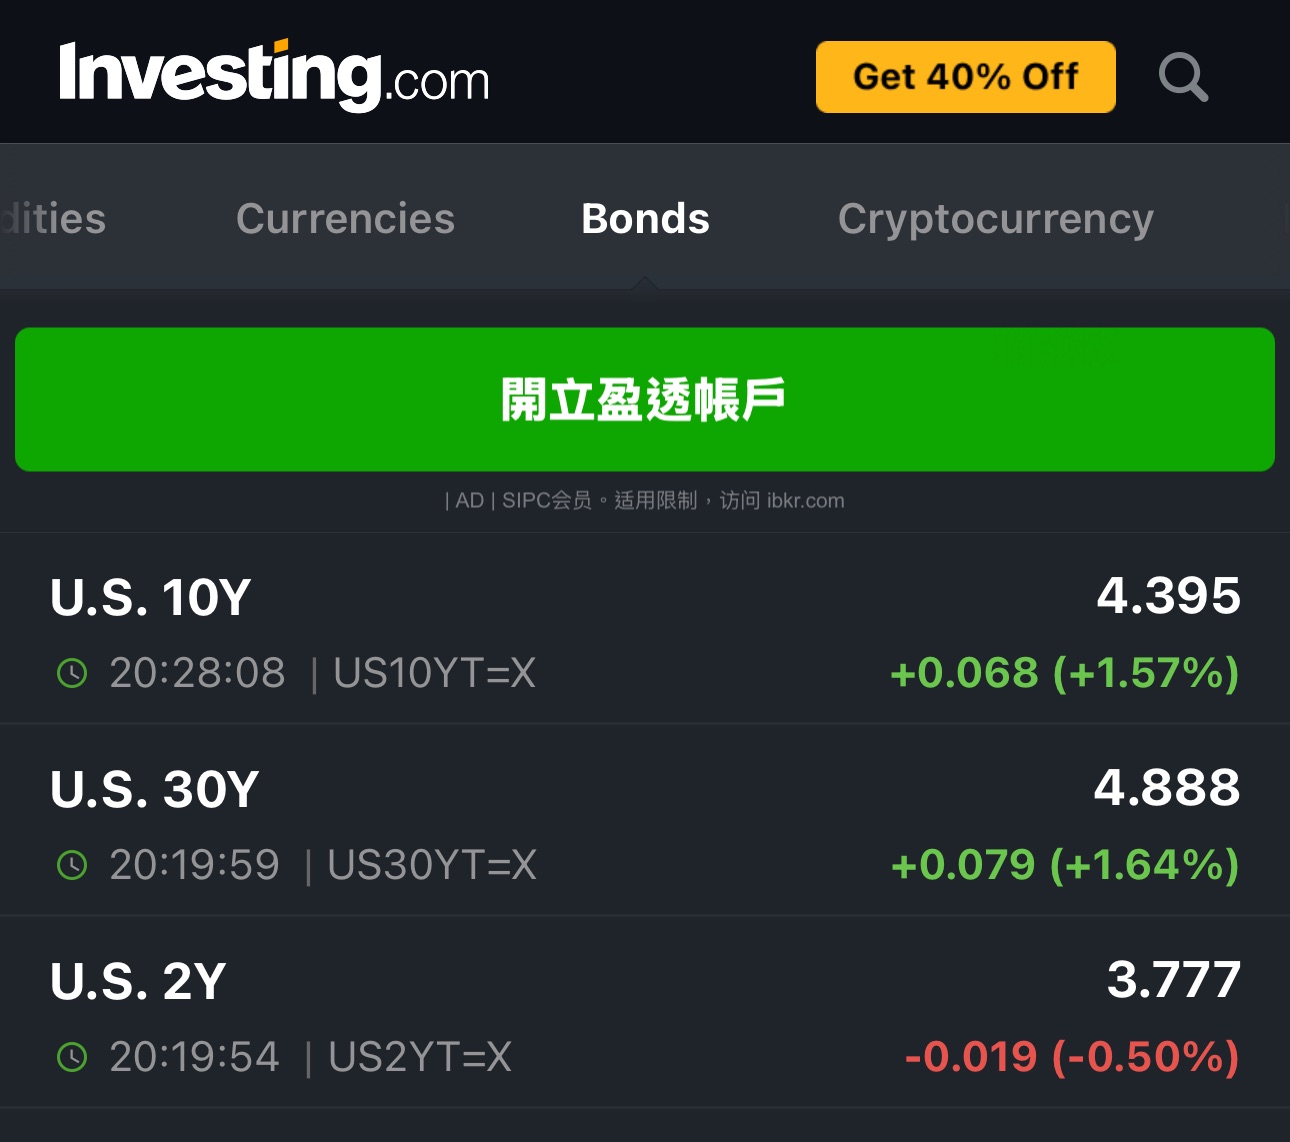Screen dimensions: 1290x1142
Task: Select the Bonds tab
Action: click(645, 219)
